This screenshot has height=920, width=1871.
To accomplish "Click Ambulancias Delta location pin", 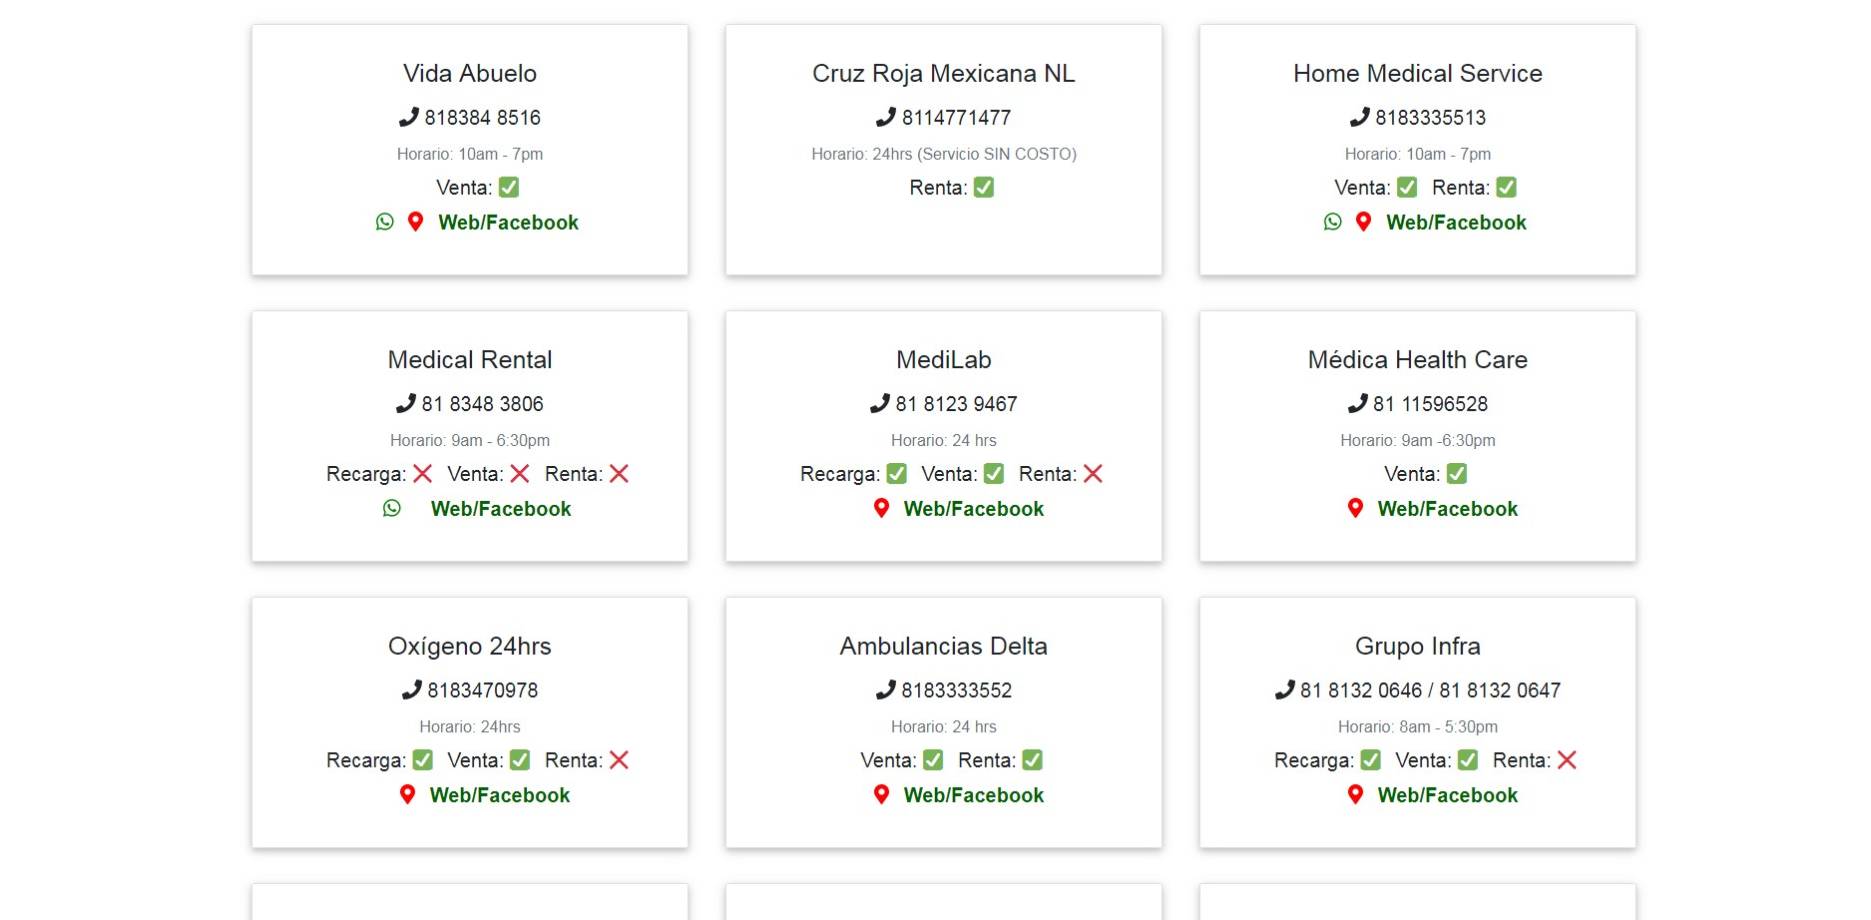I will point(881,794).
